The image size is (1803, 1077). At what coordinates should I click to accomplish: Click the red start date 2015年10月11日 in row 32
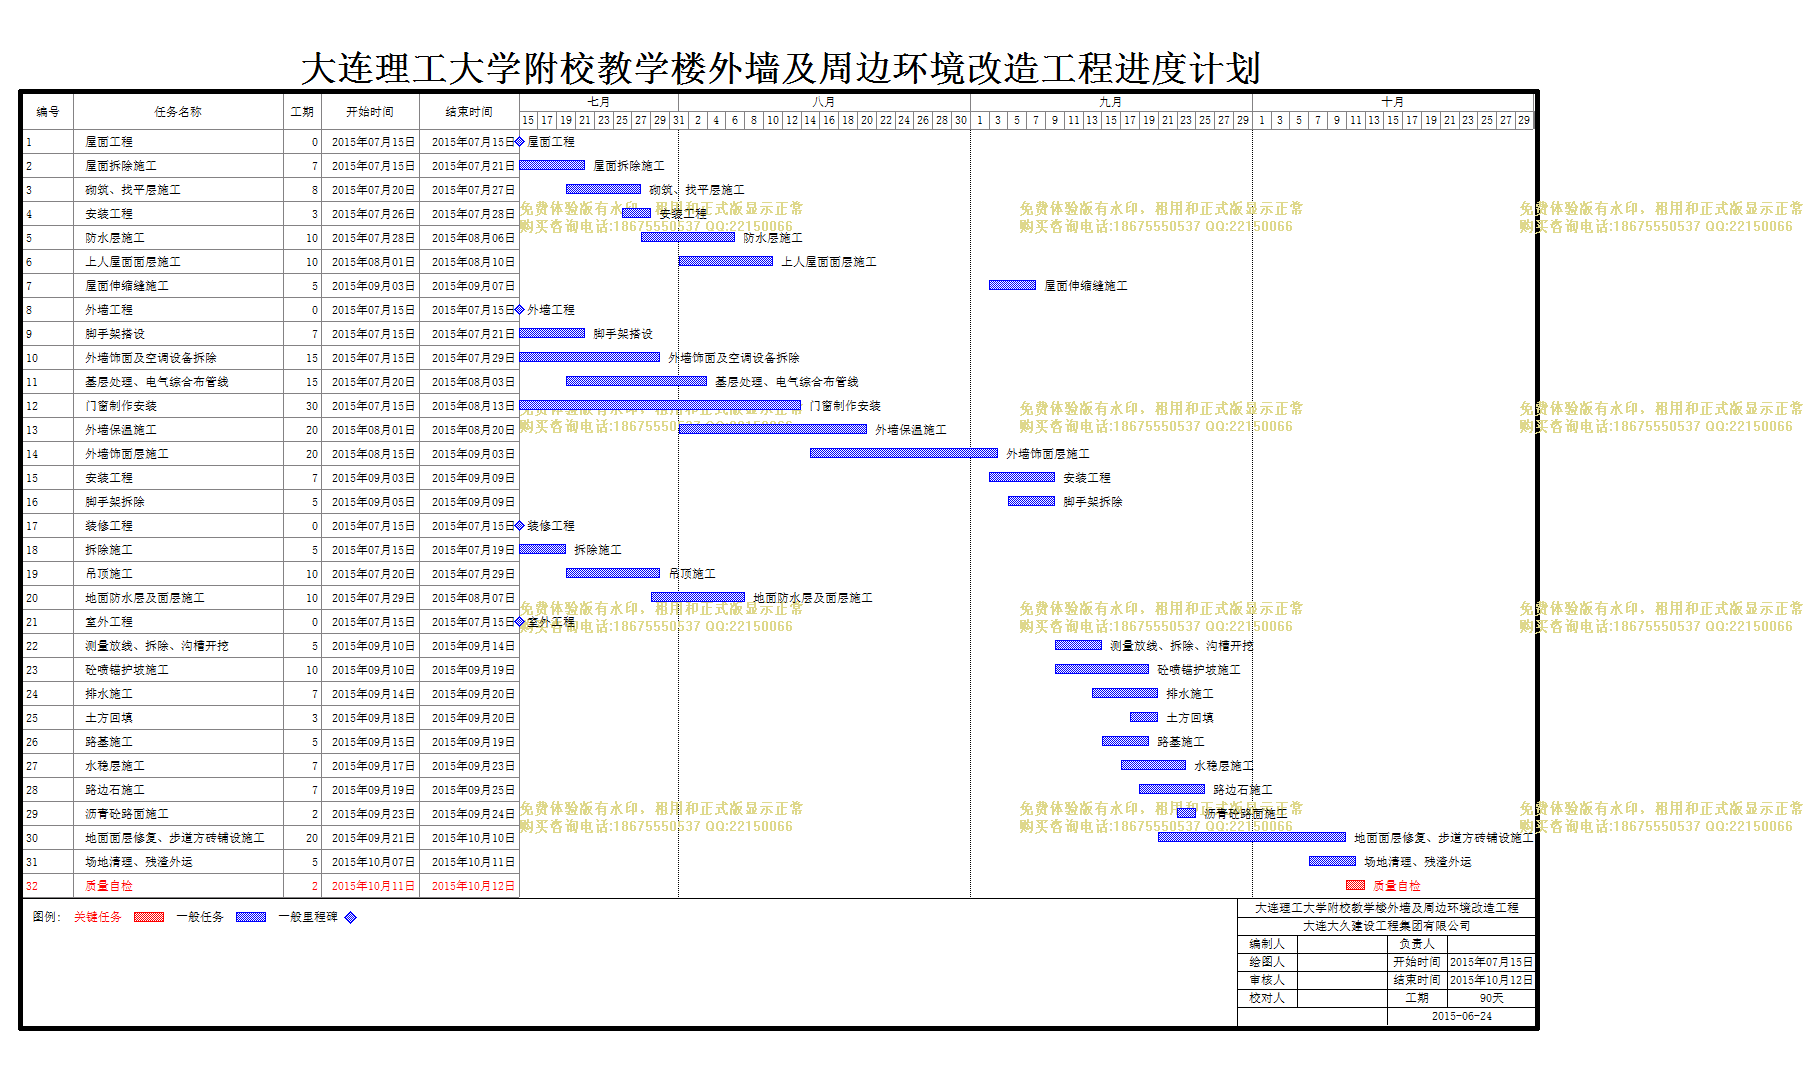[373, 886]
